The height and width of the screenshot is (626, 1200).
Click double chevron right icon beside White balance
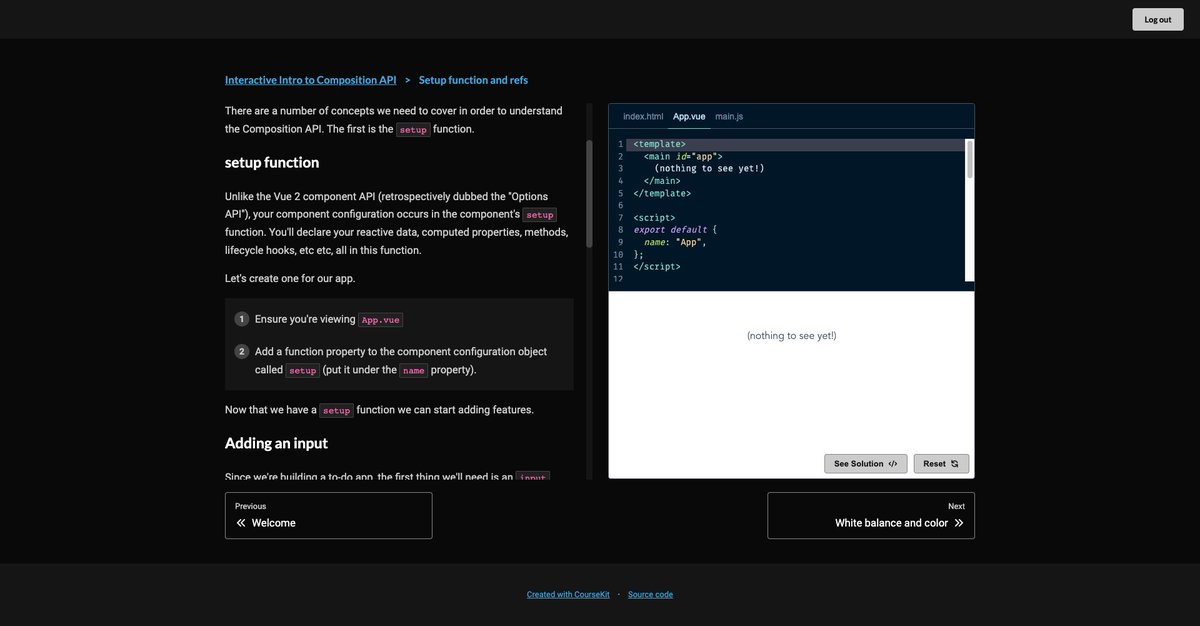(x=959, y=523)
